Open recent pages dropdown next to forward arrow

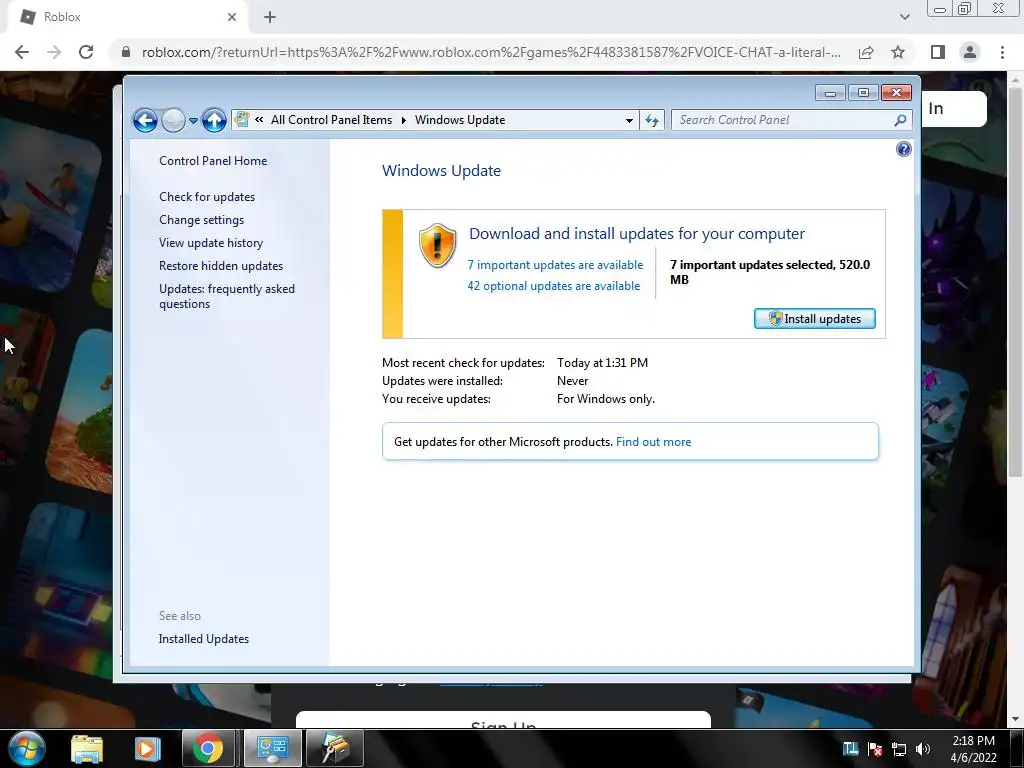tap(193, 121)
